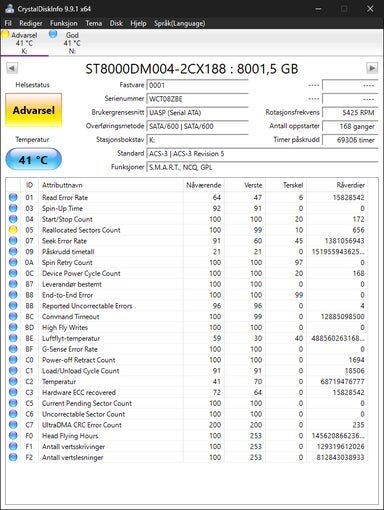Click status icon for Uncorrectable Sector Count

13,414
